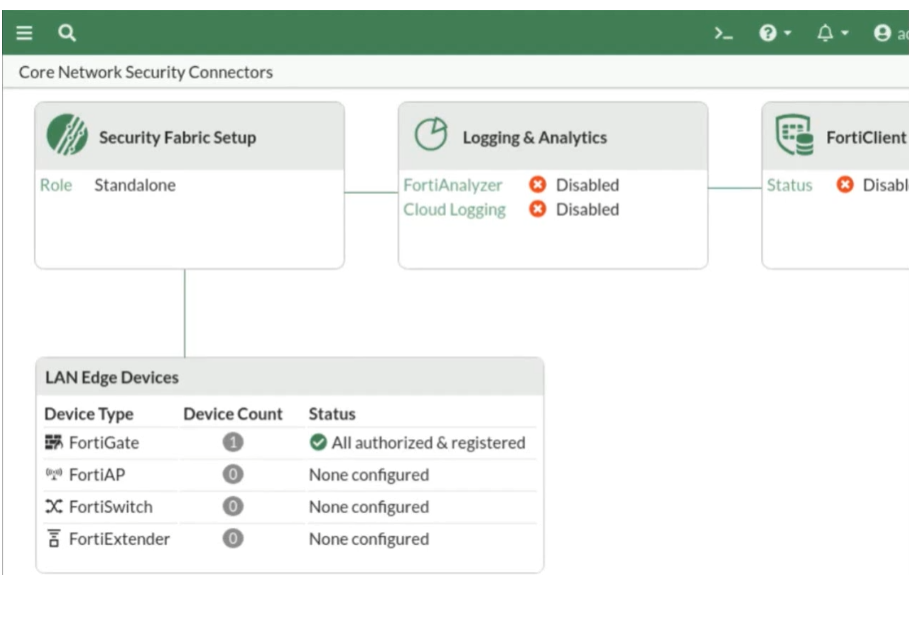Select FortiAP None configured status
The image size is (916, 627).
click(369, 474)
